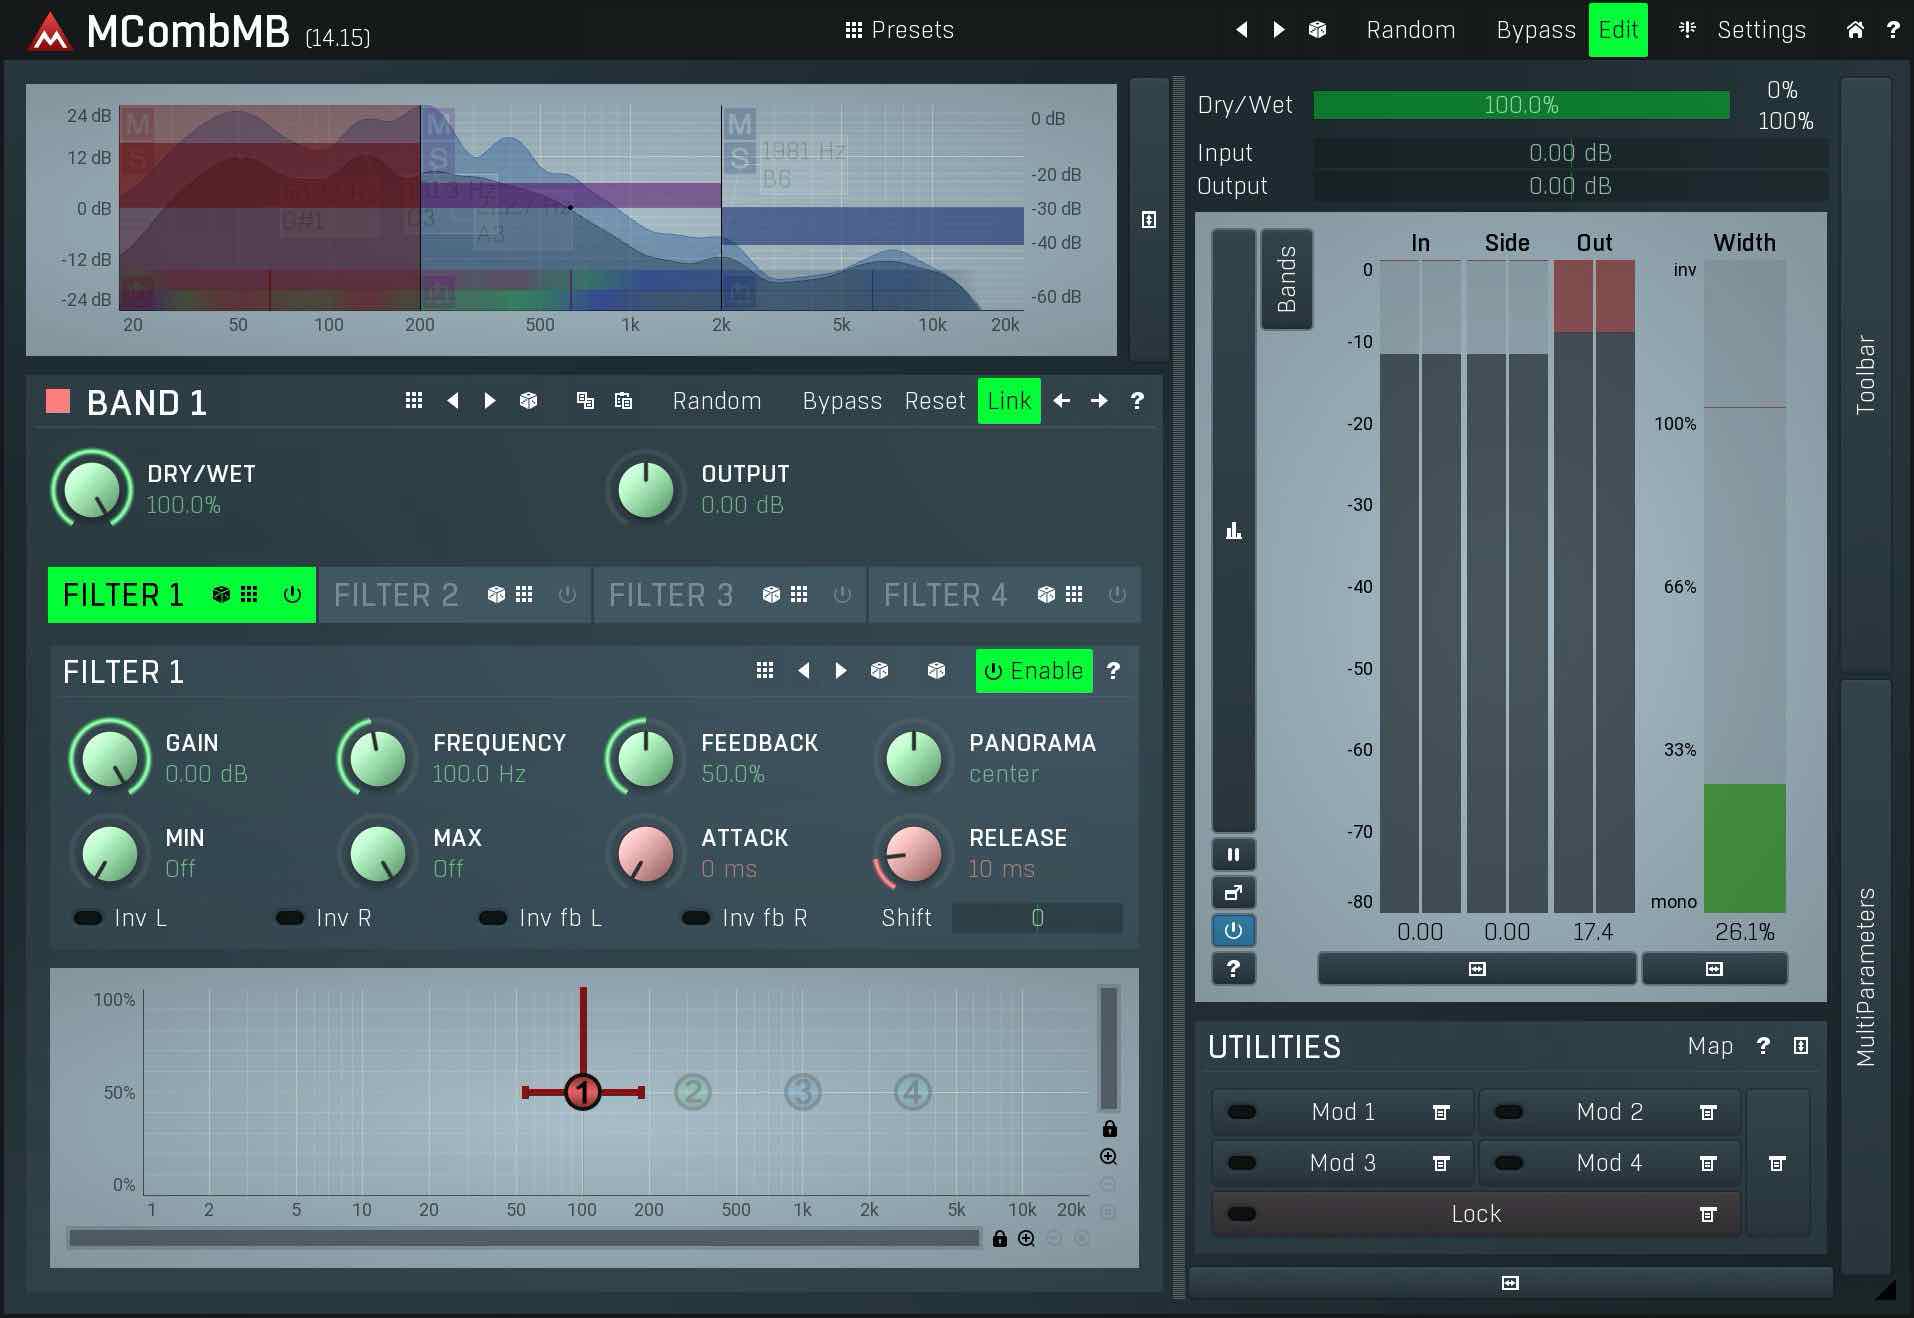1914x1318 pixels.
Task: Click the Band 1 Reset button
Action: 934,401
